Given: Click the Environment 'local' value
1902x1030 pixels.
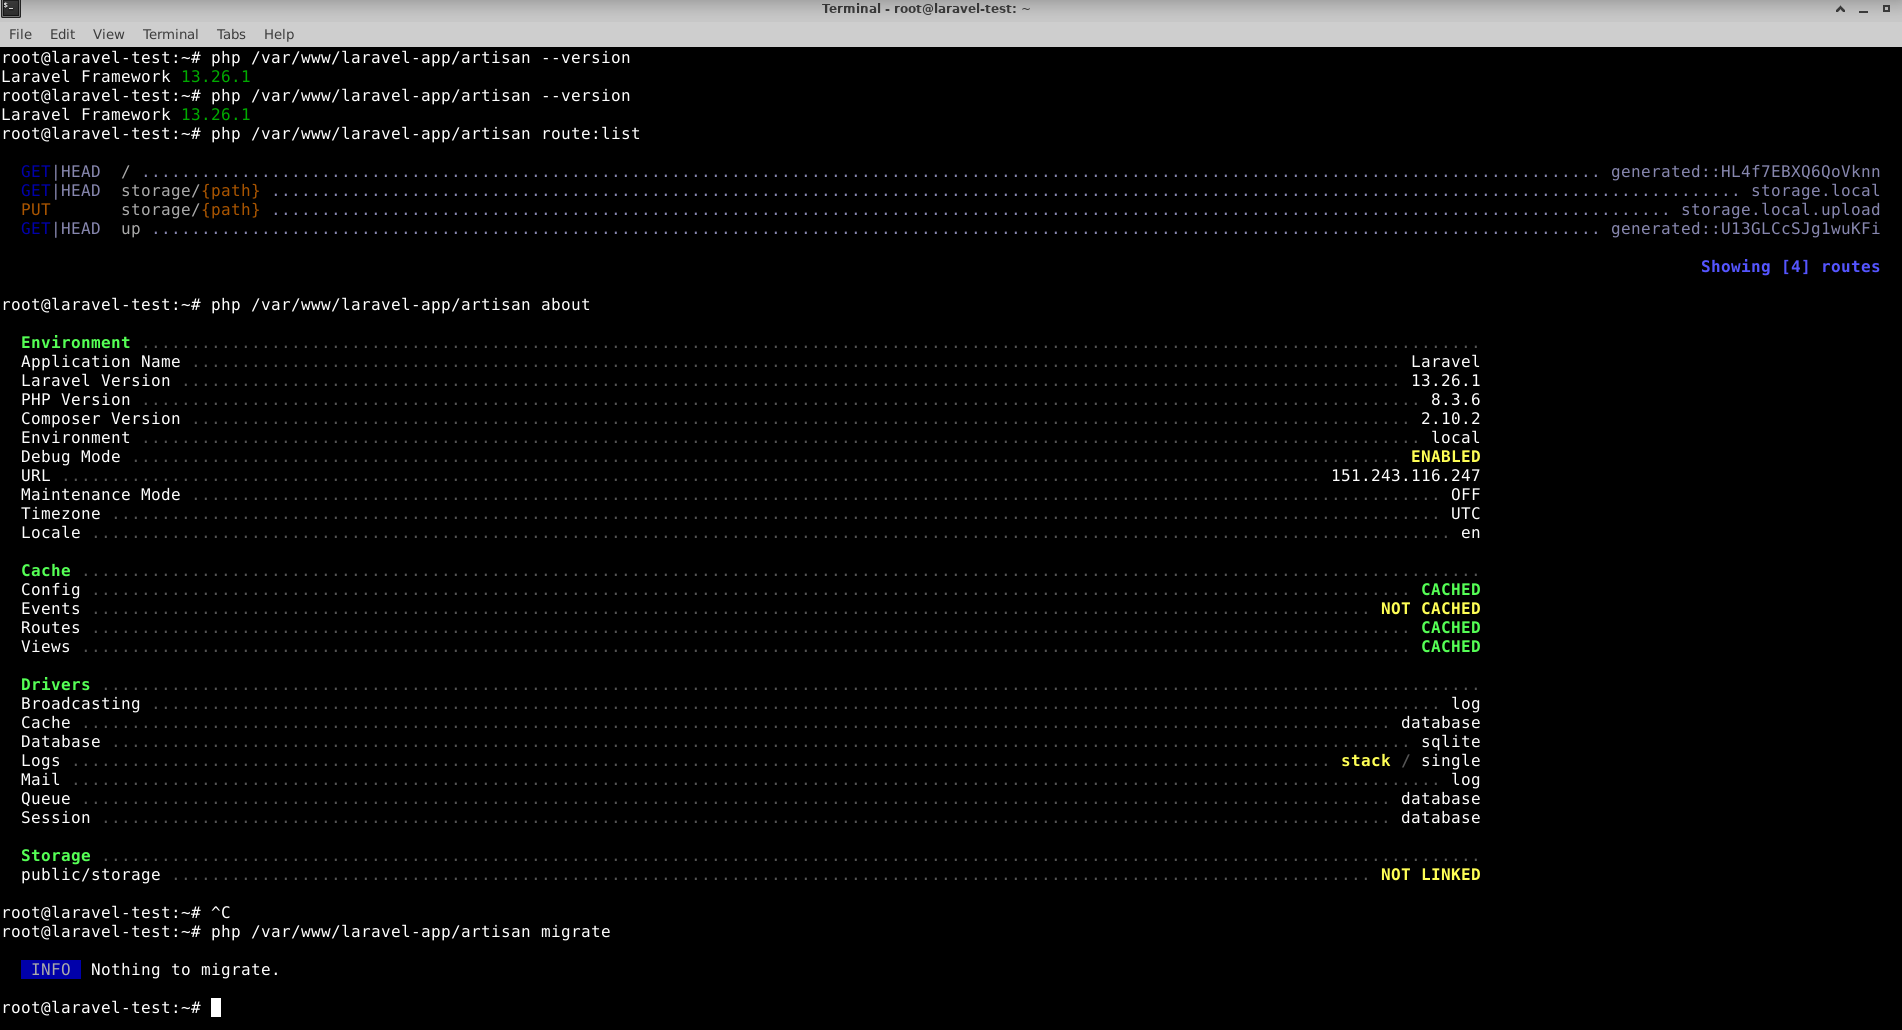Looking at the screenshot, I should [x=1455, y=438].
